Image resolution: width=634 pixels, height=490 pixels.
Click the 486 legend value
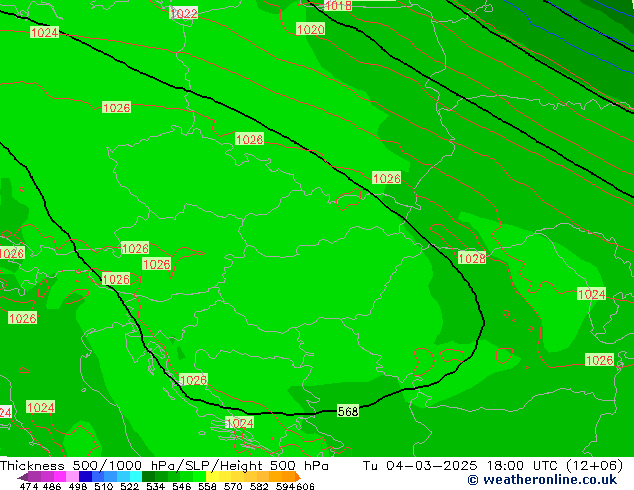coord(52,486)
